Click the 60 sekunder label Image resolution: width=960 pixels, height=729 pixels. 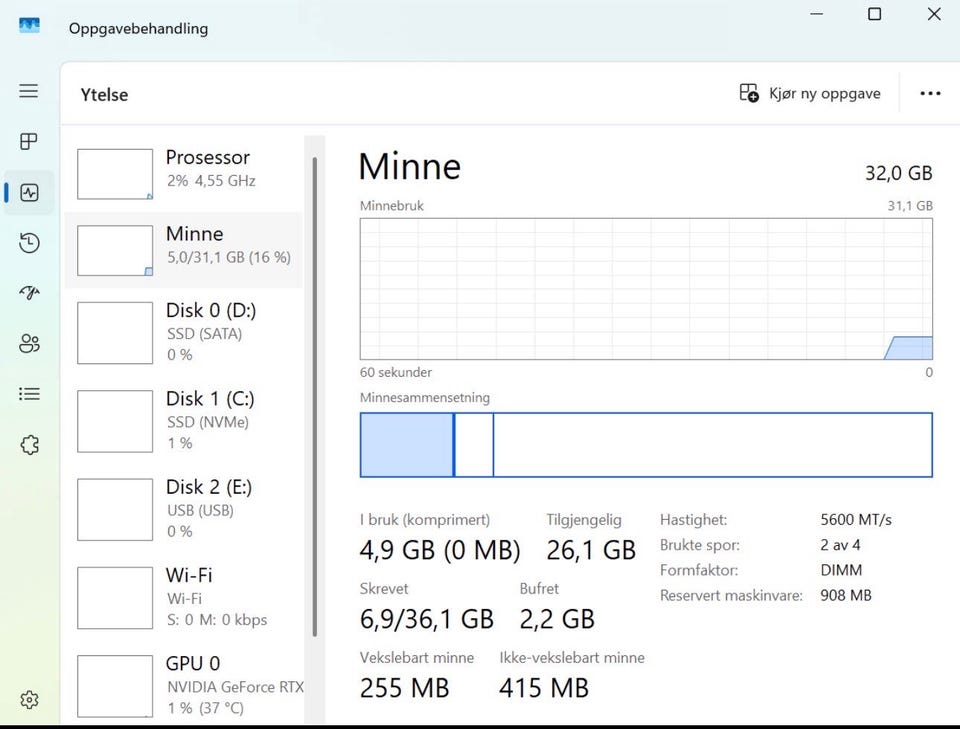pyautogui.click(x=396, y=372)
